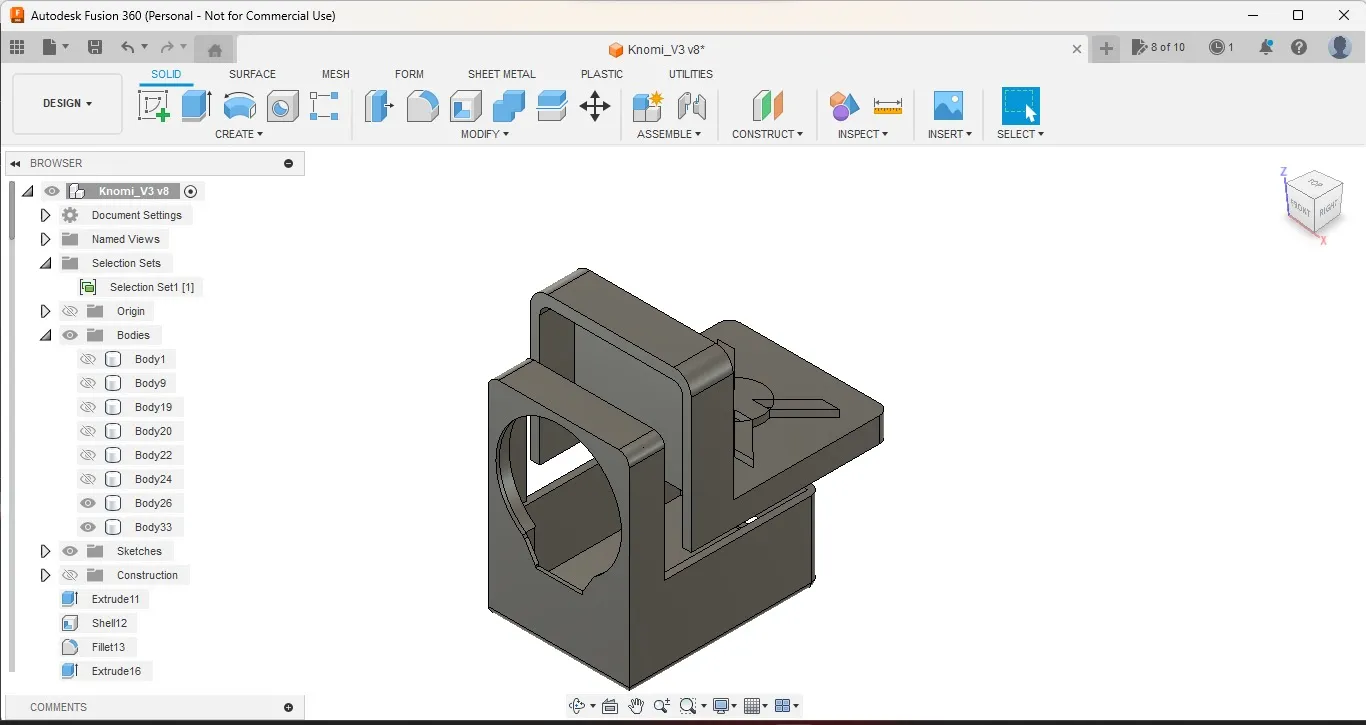Screen dimensions: 1366x725
Task: Open the Insert image tool
Action: click(947, 105)
